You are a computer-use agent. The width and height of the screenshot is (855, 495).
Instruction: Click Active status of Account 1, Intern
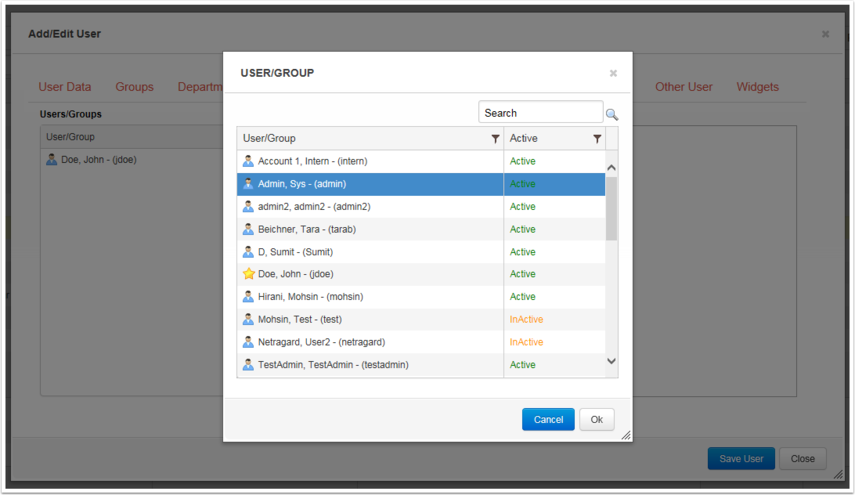point(522,161)
